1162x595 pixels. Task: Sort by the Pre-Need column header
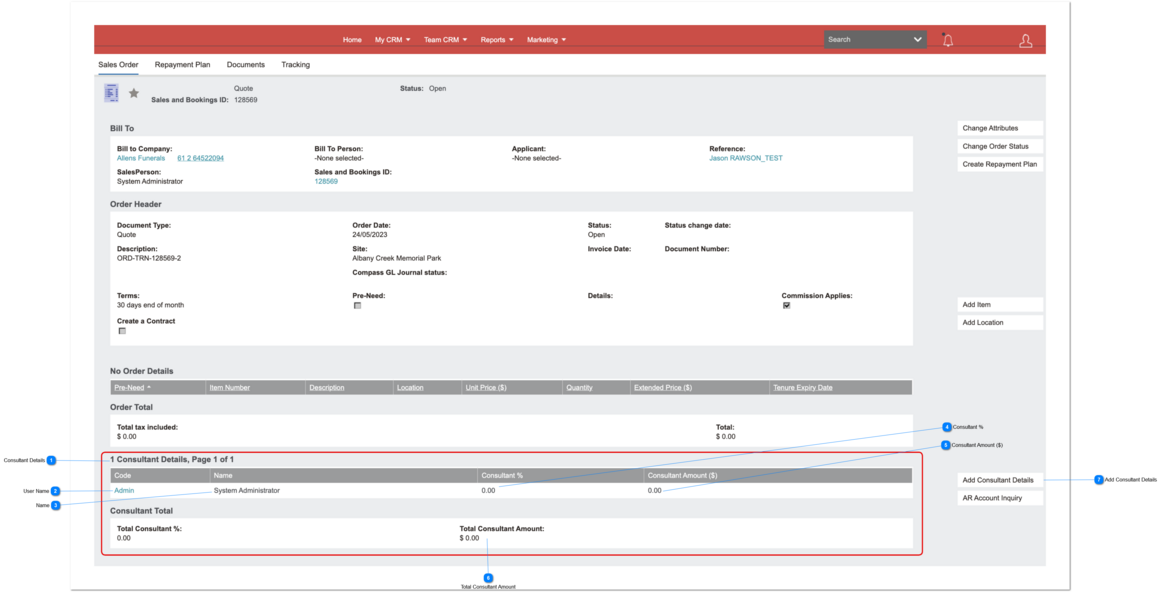129,388
